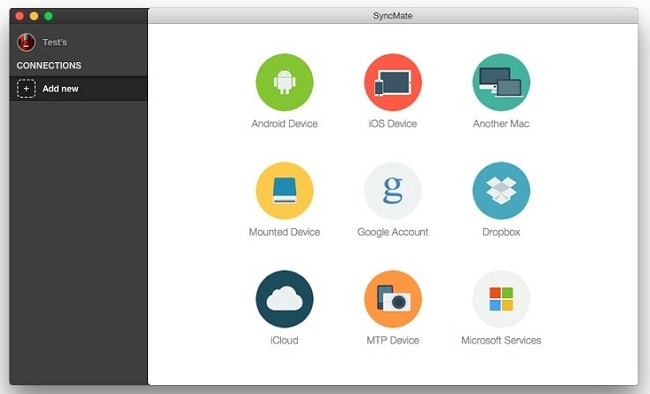Choose the MTP Device camera icon
The width and height of the screenshot is (650, 394).
coord(393,299)
